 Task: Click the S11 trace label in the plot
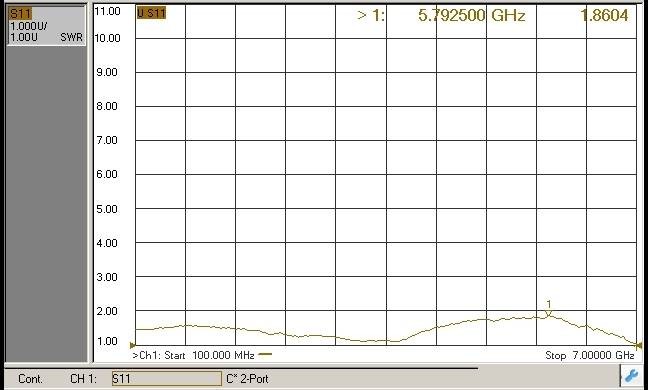151,13
